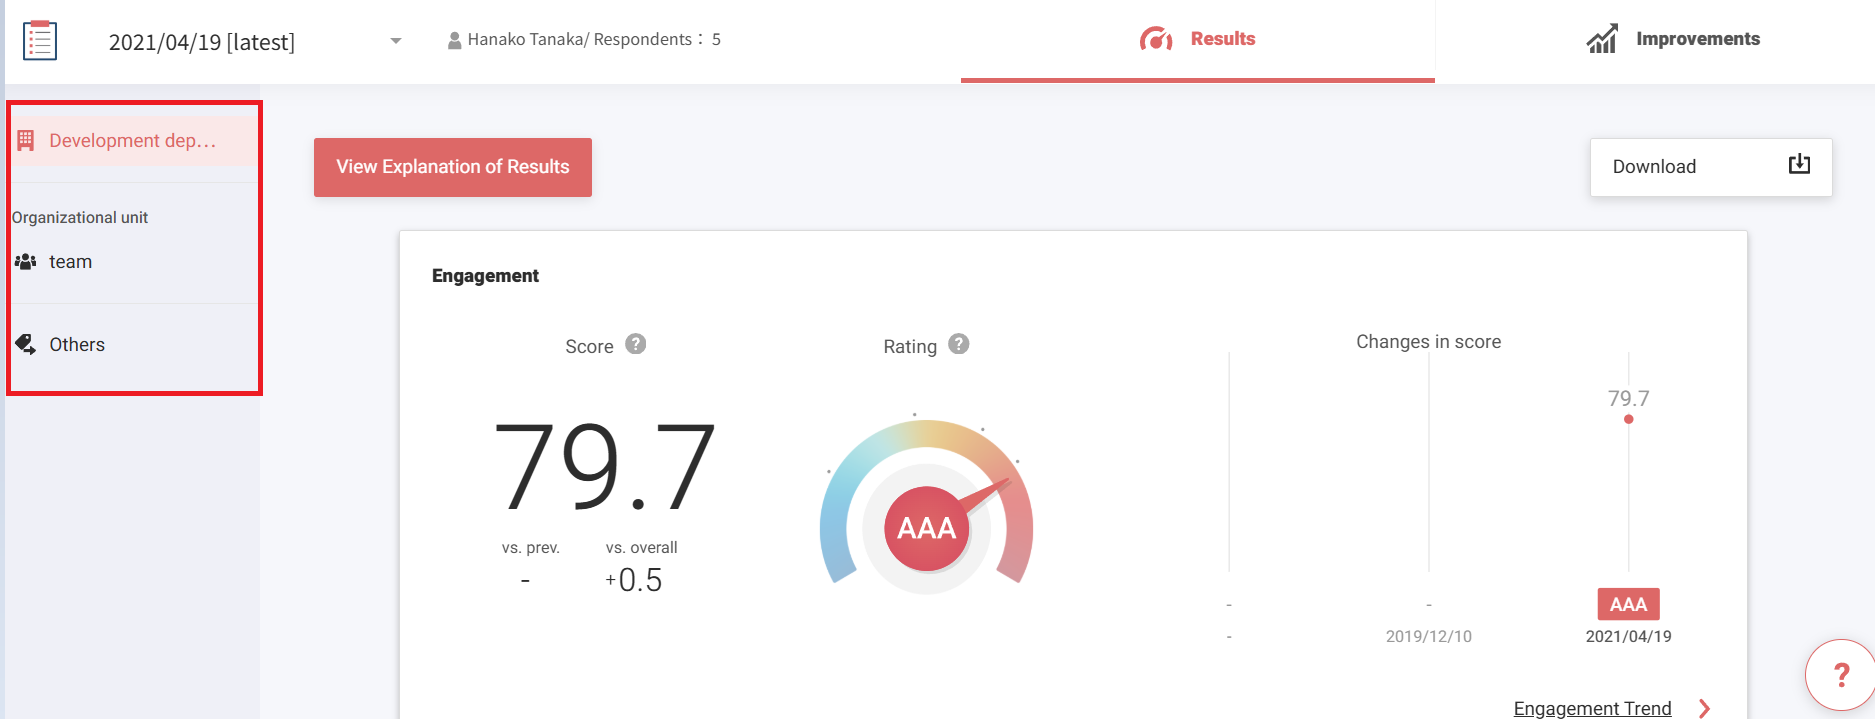The width and height of the screenshot is (1875, 719).
Task: Open the team organizational unit
Action: point(70,262)
